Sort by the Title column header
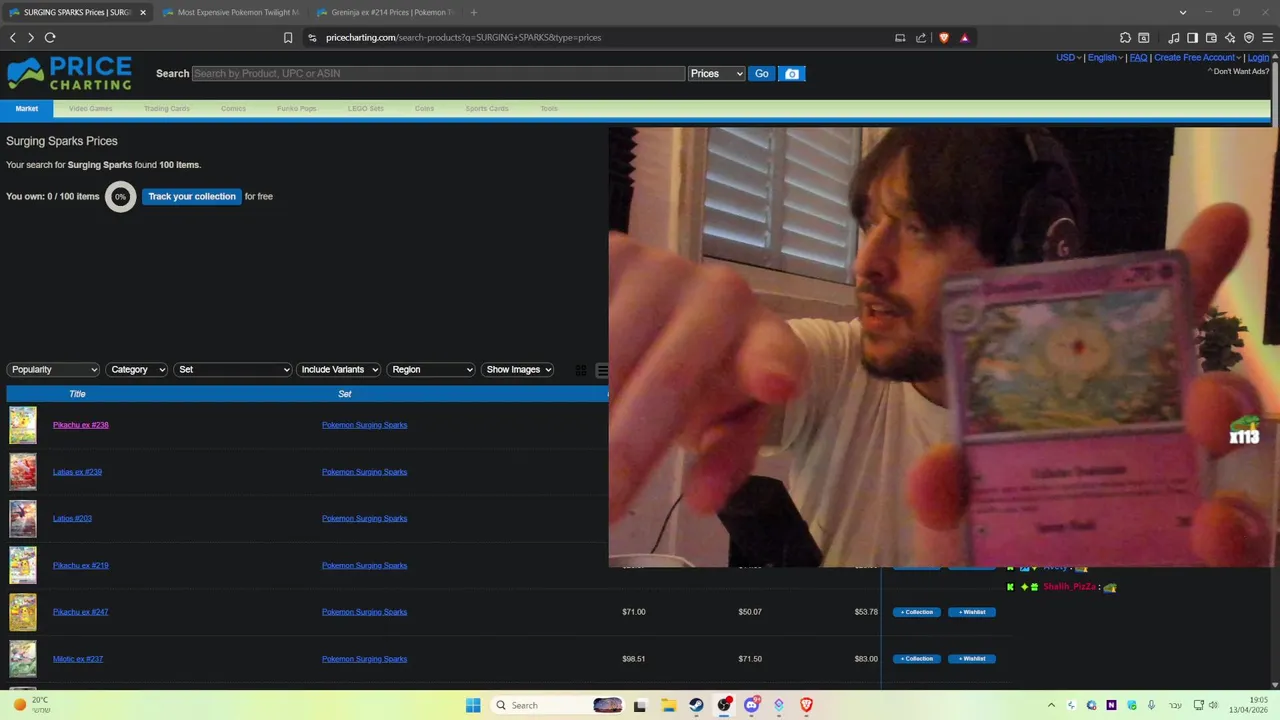The image size is (1280, 720). [x=77, y=394]
